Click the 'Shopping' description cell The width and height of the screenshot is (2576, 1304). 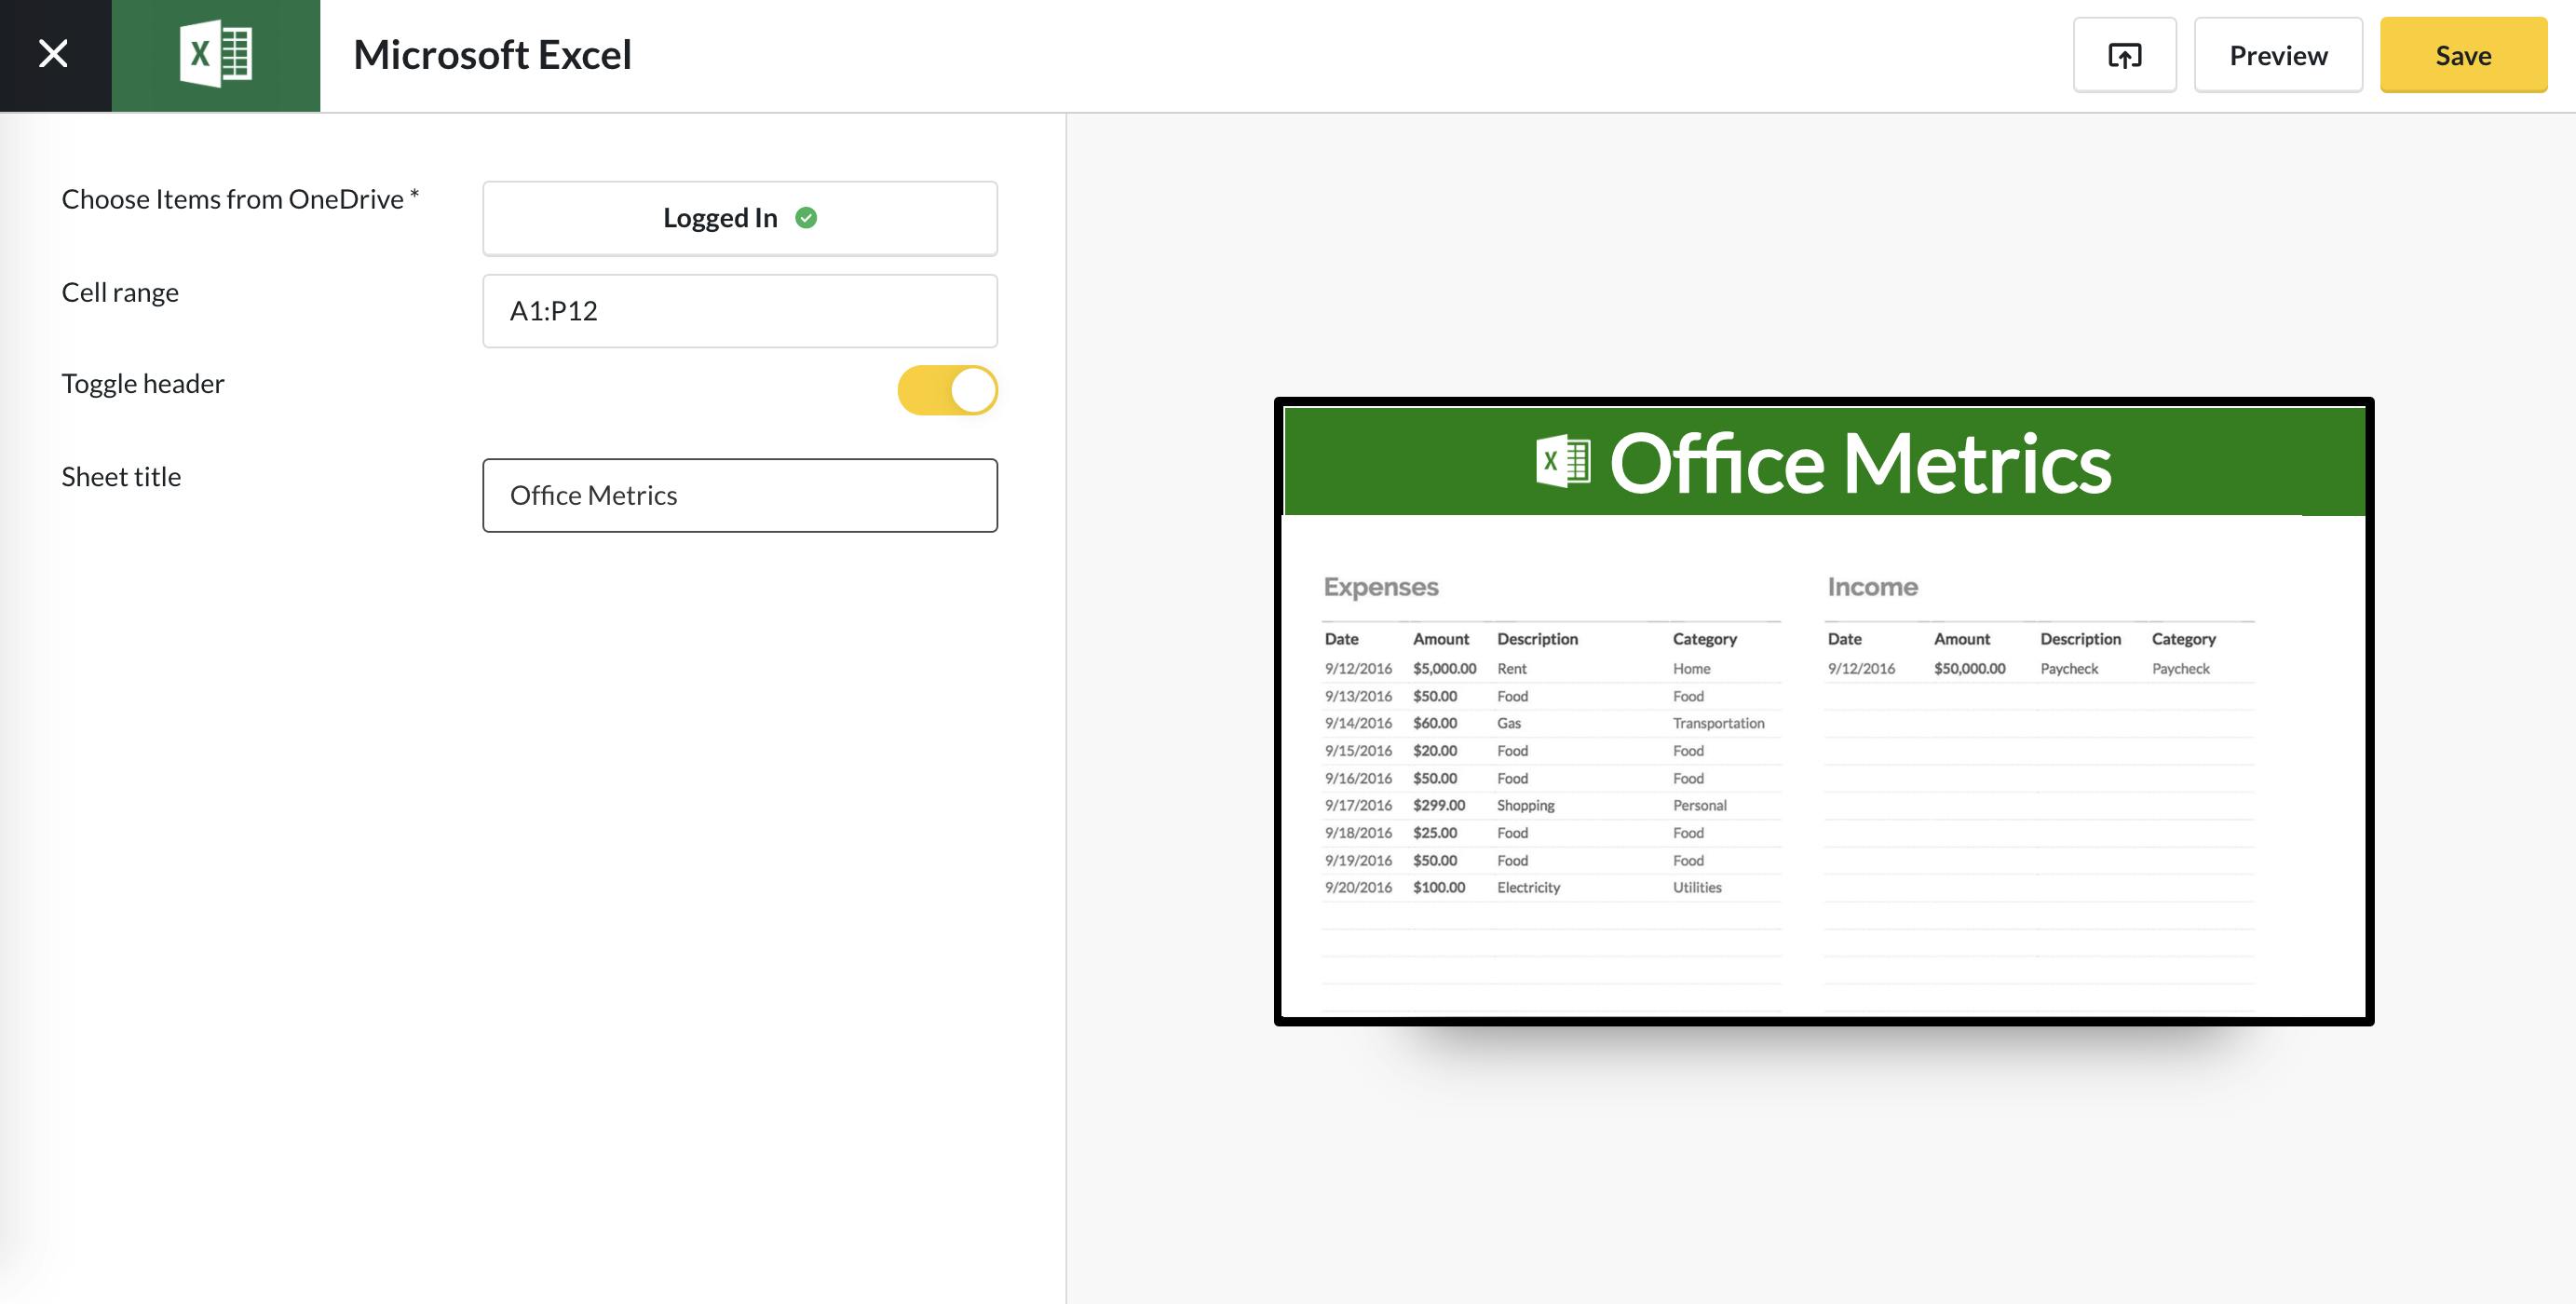click(1525, 805)
